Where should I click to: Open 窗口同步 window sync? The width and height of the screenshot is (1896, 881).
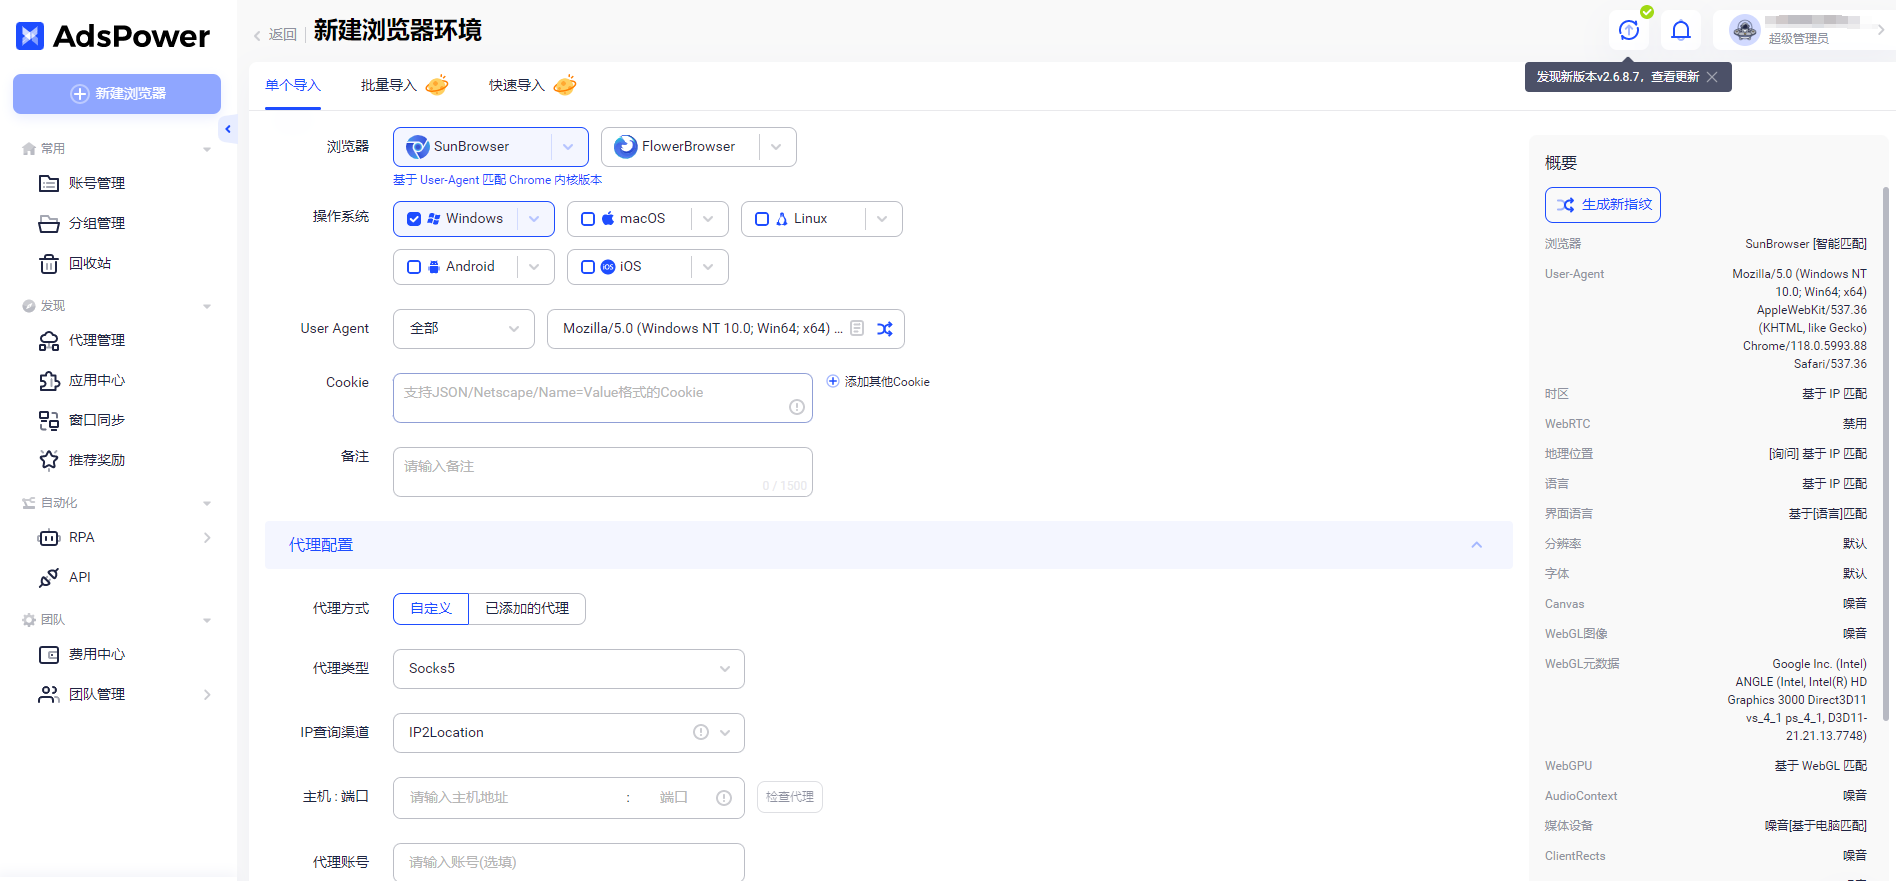(x=96, y=421)
